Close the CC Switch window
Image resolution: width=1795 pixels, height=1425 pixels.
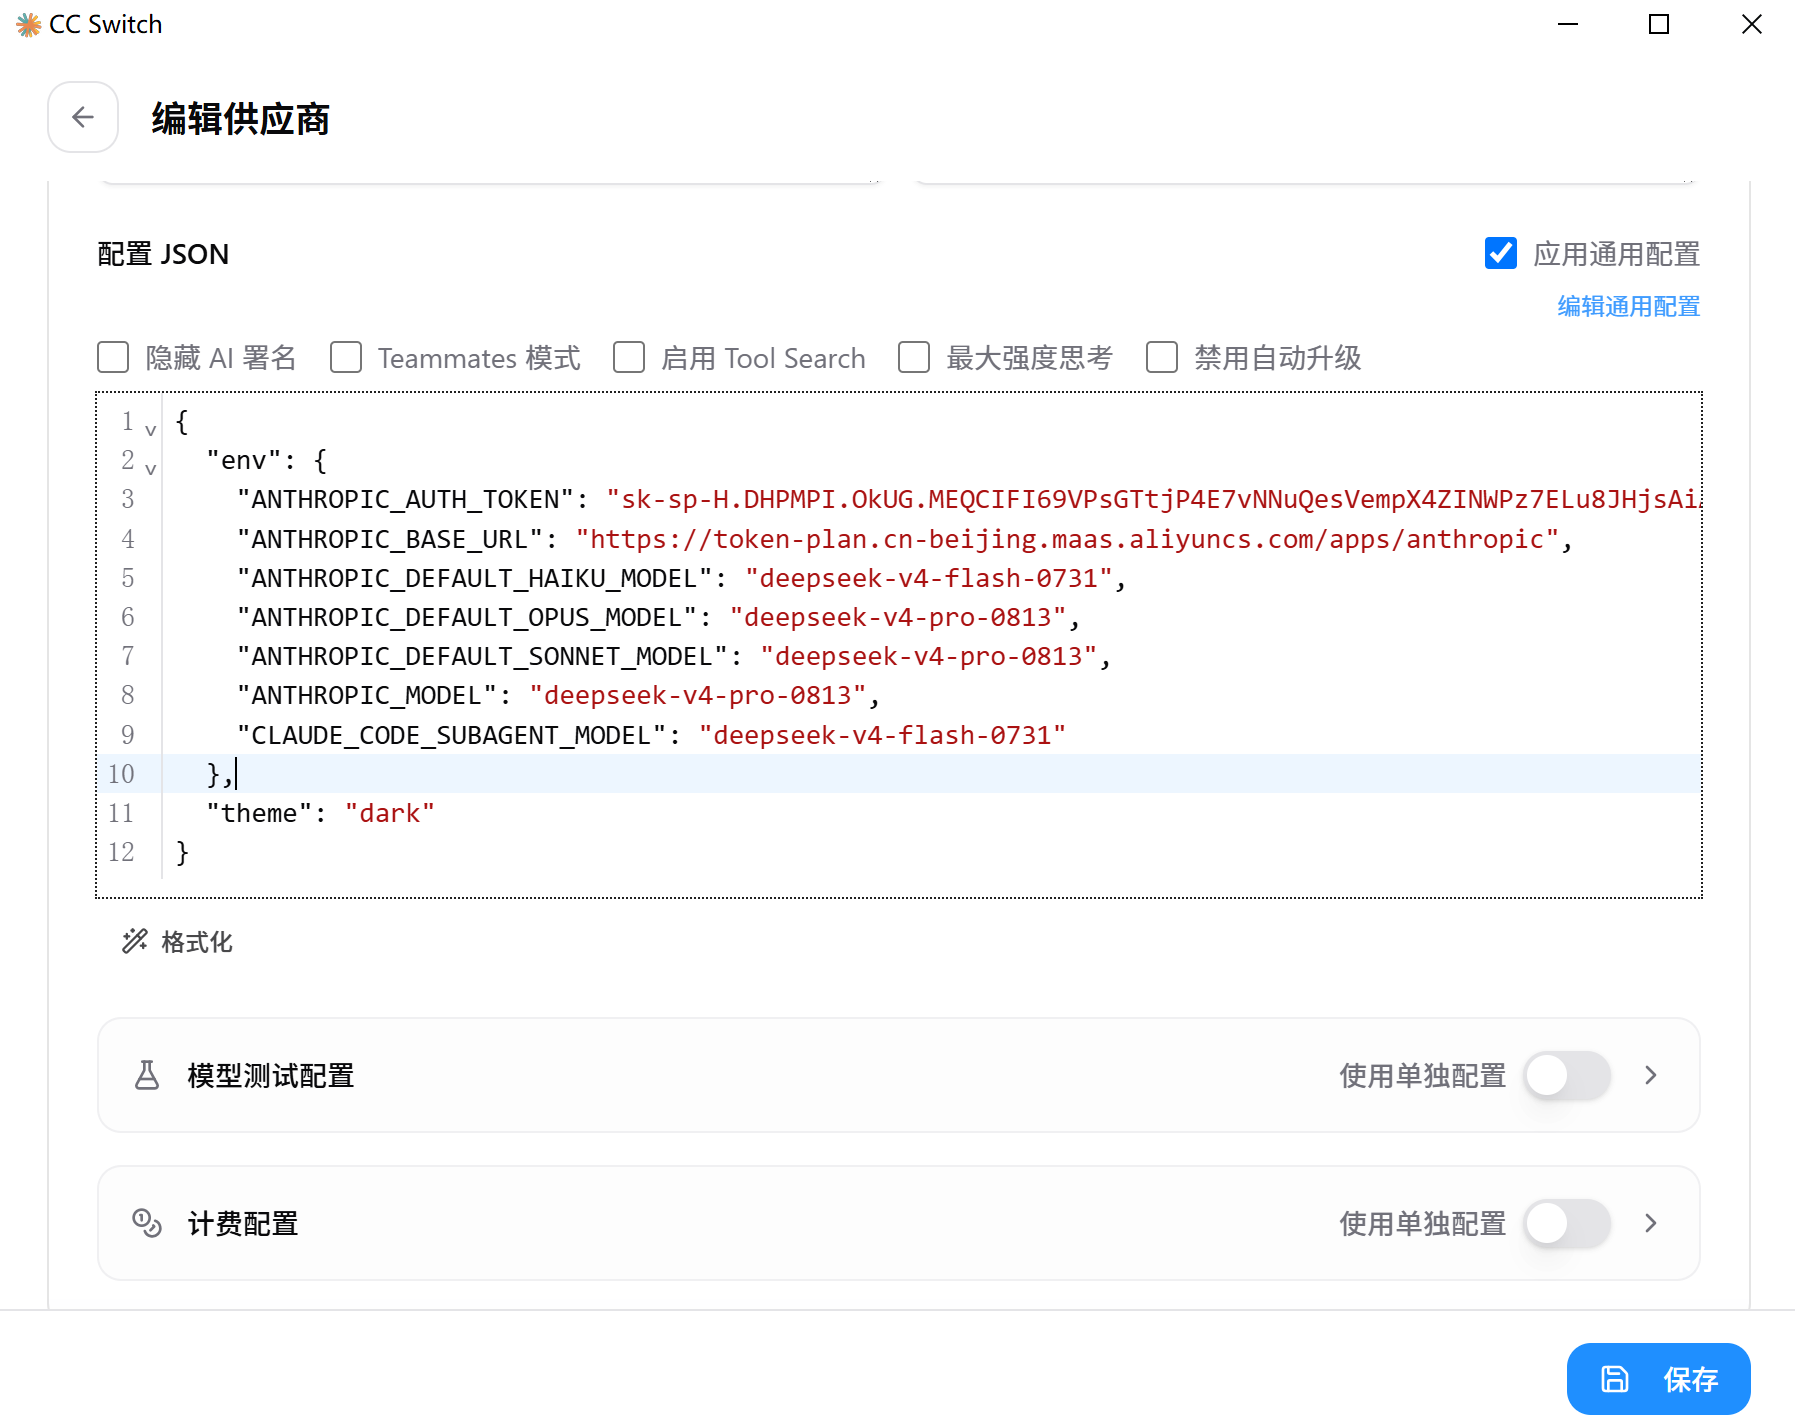tap(1752, 24)
